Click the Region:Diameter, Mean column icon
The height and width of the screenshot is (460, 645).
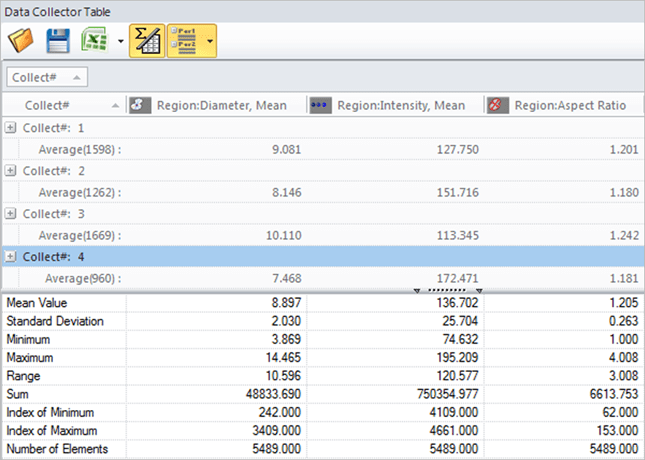pyautogui.click(x=140, y=105)
